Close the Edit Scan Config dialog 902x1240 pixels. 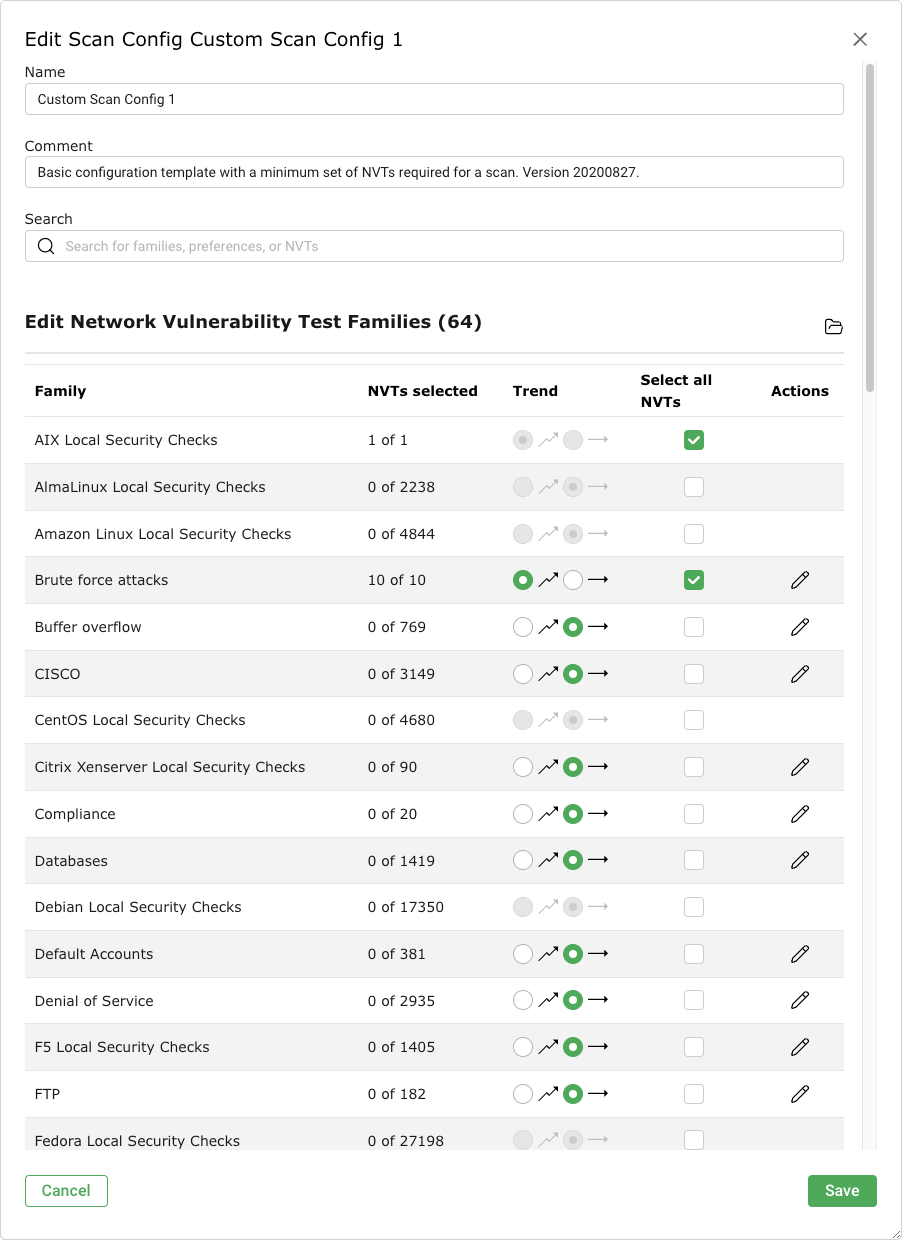point(860,40)
